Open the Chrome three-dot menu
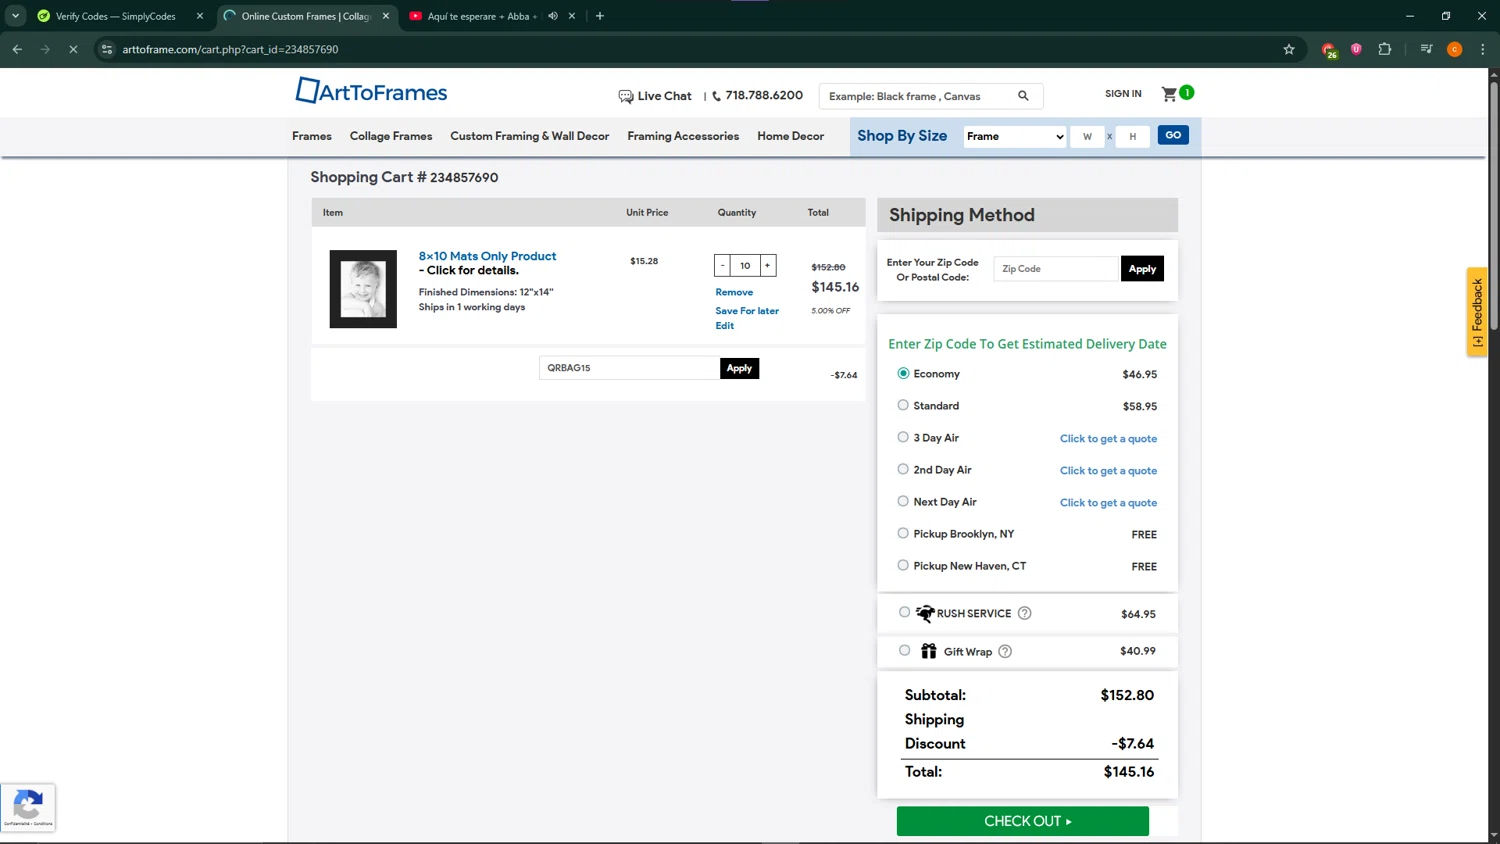This screenshot has height=844, width=1500. pyautogui.click(x=1483, y=49)
